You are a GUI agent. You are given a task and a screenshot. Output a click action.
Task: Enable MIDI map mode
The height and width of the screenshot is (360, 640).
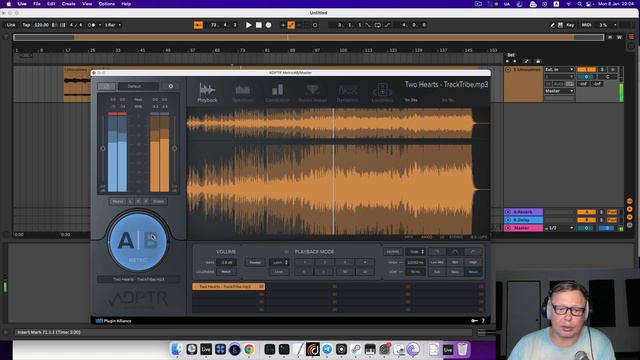(x=587, y=25)
